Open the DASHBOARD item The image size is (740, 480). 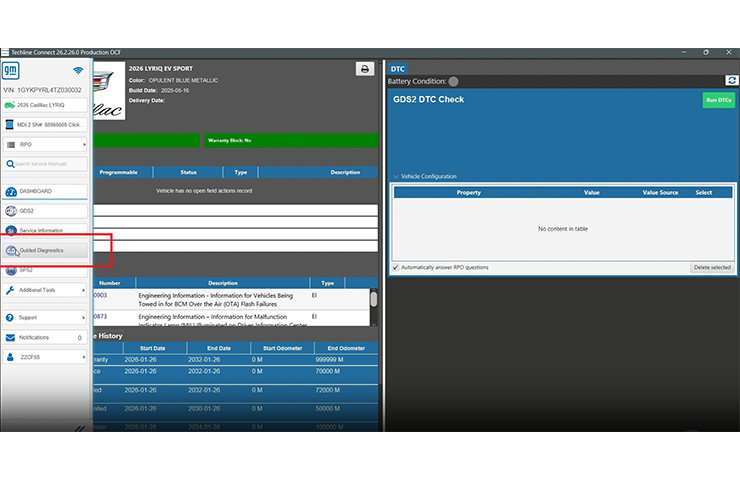(x=45, y=191)
